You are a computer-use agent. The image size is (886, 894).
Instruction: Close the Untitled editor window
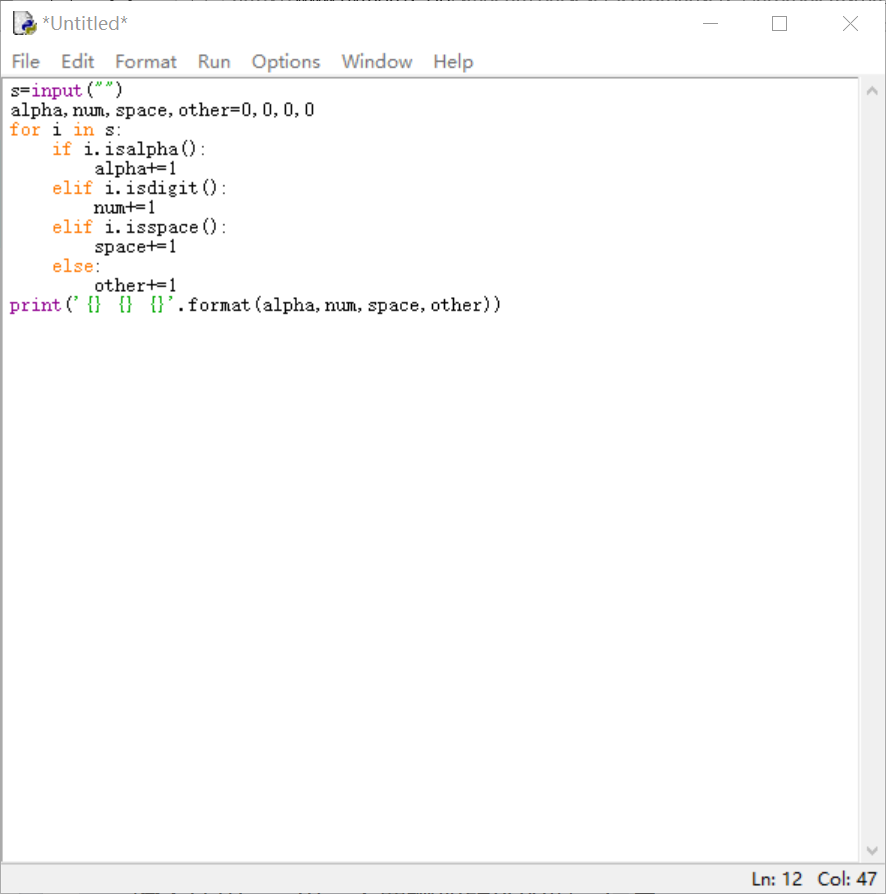point(850,23)
